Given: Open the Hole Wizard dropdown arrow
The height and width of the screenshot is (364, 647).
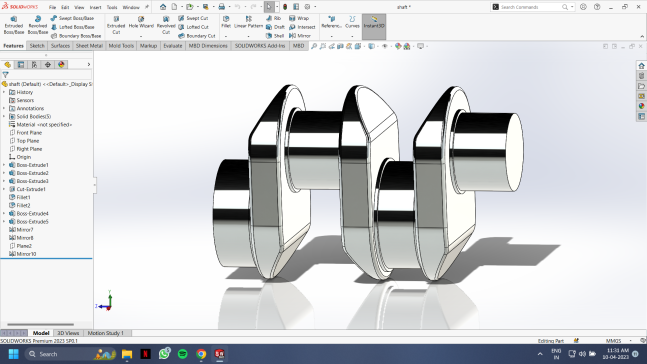Looking at the screenshot, I should 141,36.
